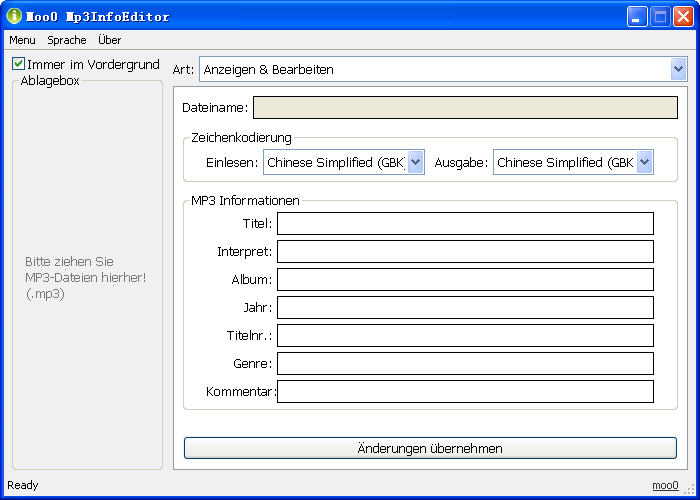Open the Menu menu
Image resolution: width=700 pixels, height=500 pixels.
(x=22, y=40)
